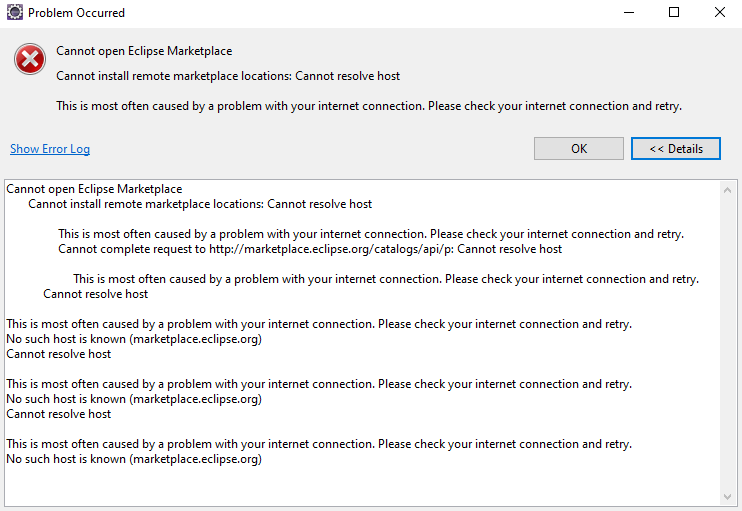Image resolution: width=742 pixels, height=511 pixels.
Task: Click the 'Problem Occurred' title bar text
Action: [77, 13]
